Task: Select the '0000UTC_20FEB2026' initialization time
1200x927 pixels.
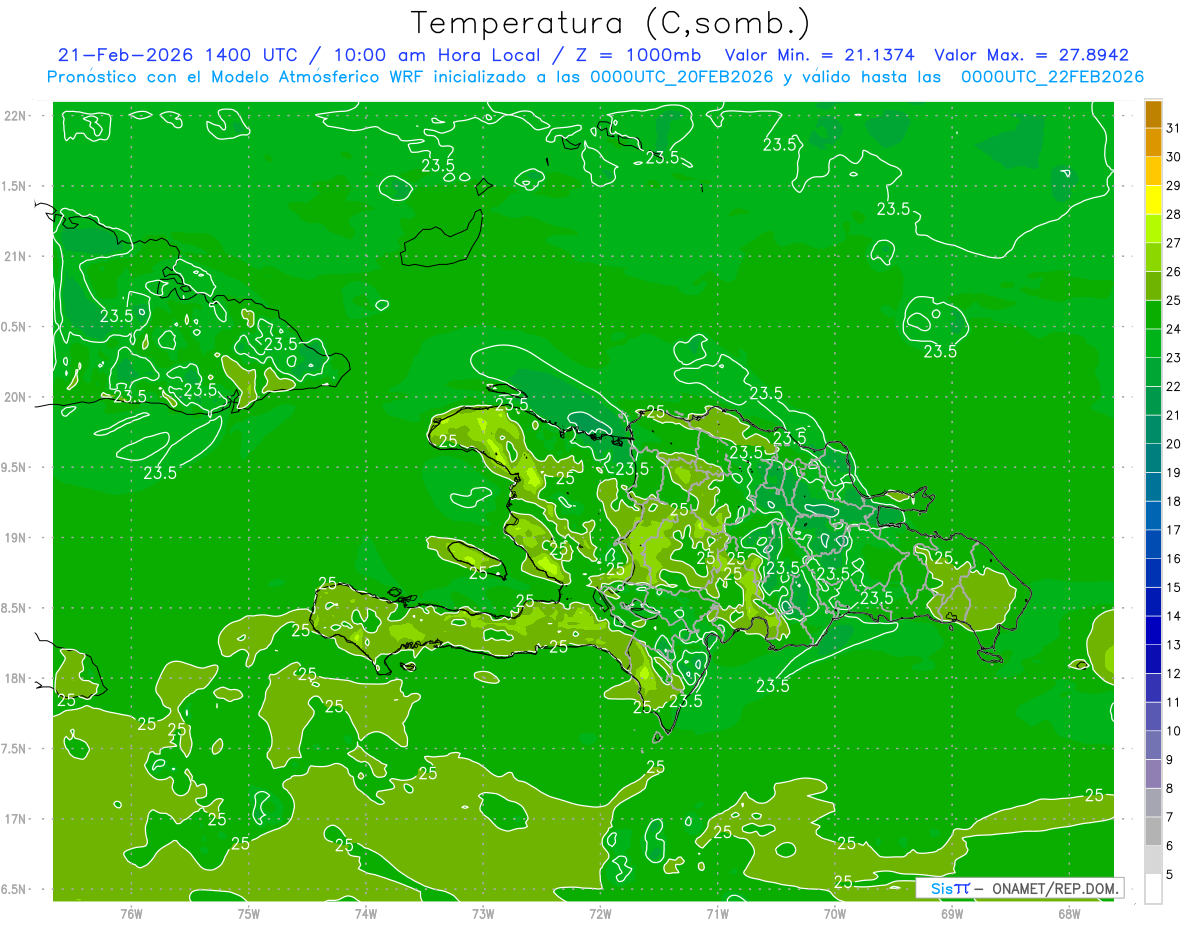Action: [682, 77]
